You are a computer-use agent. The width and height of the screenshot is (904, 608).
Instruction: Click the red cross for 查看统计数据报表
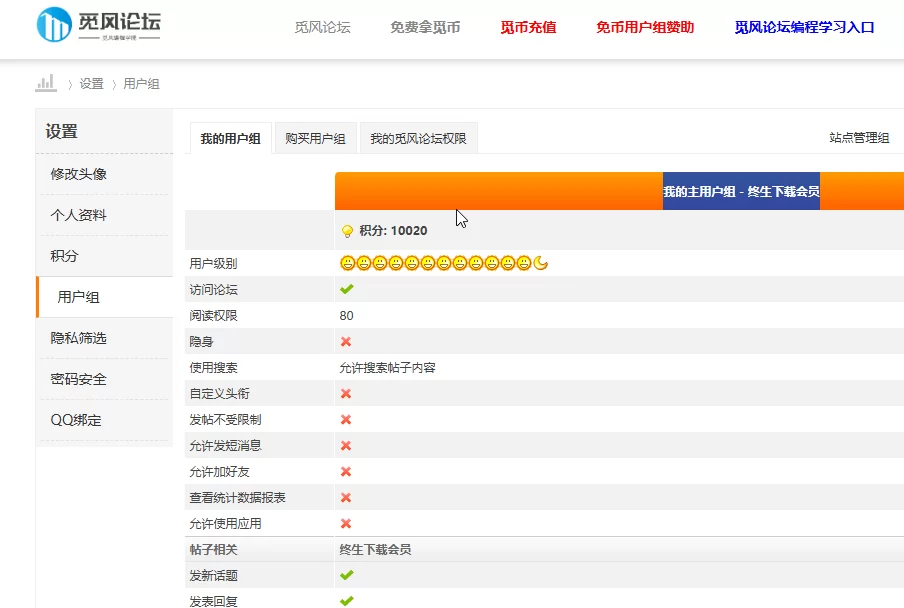(346, 497)
